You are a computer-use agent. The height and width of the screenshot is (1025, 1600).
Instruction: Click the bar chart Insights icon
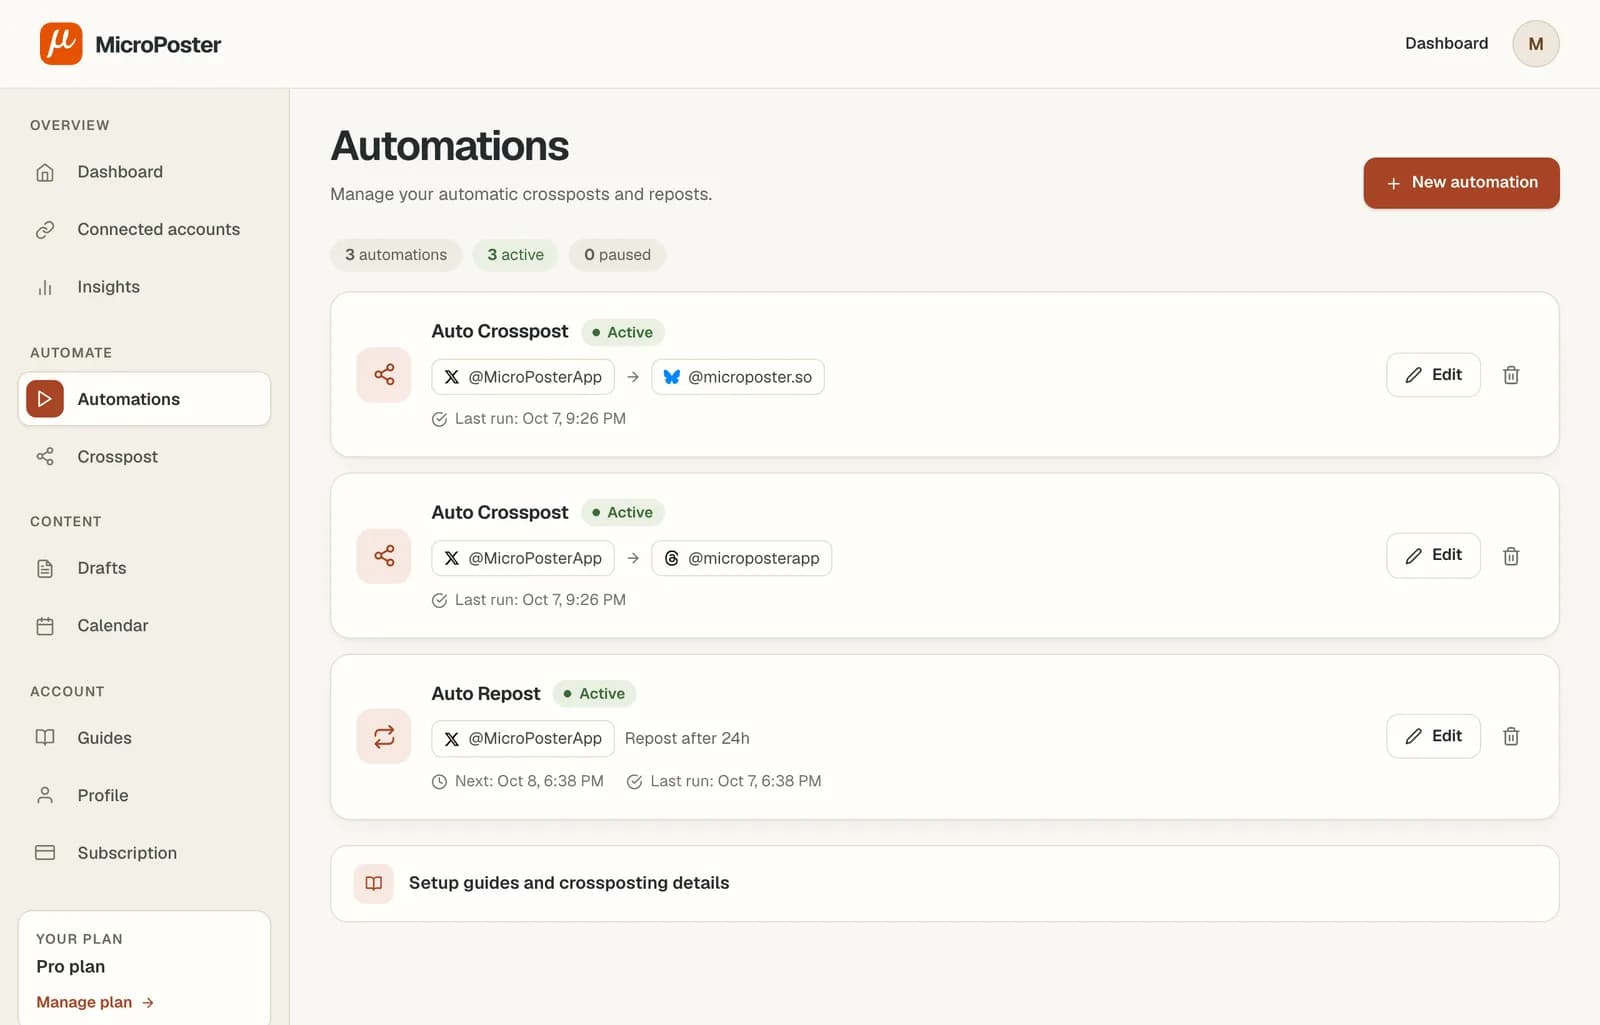45,287
